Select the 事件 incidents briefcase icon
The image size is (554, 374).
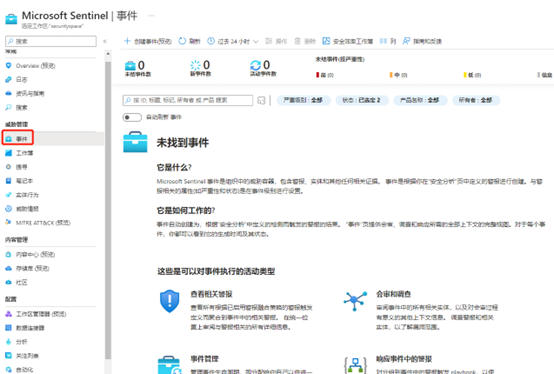(8, 139)
